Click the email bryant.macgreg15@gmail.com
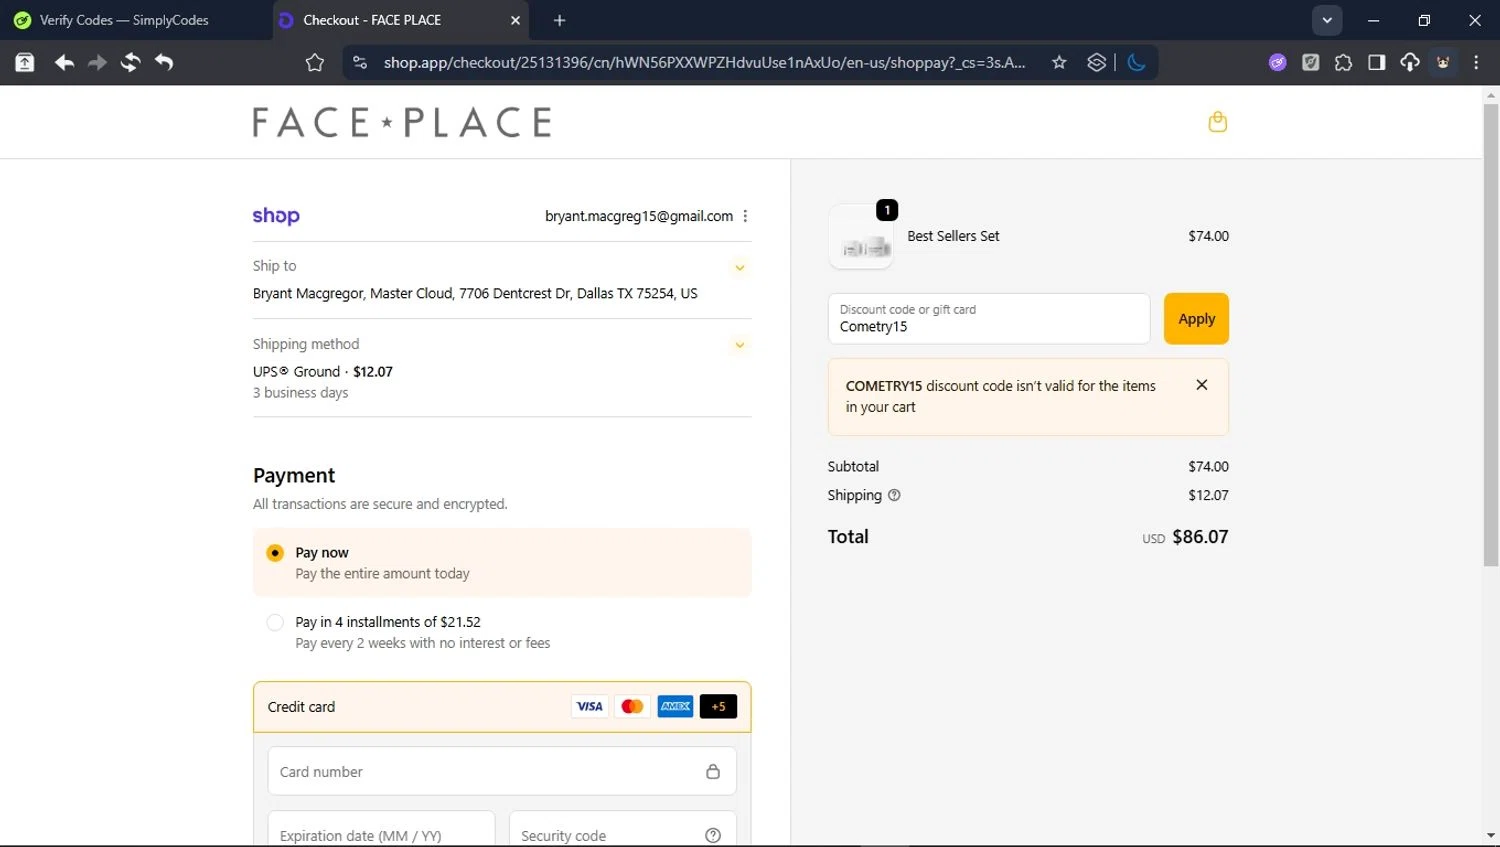Image resolution: width=1500 pixels, height=847 pixels. point(639,216)
